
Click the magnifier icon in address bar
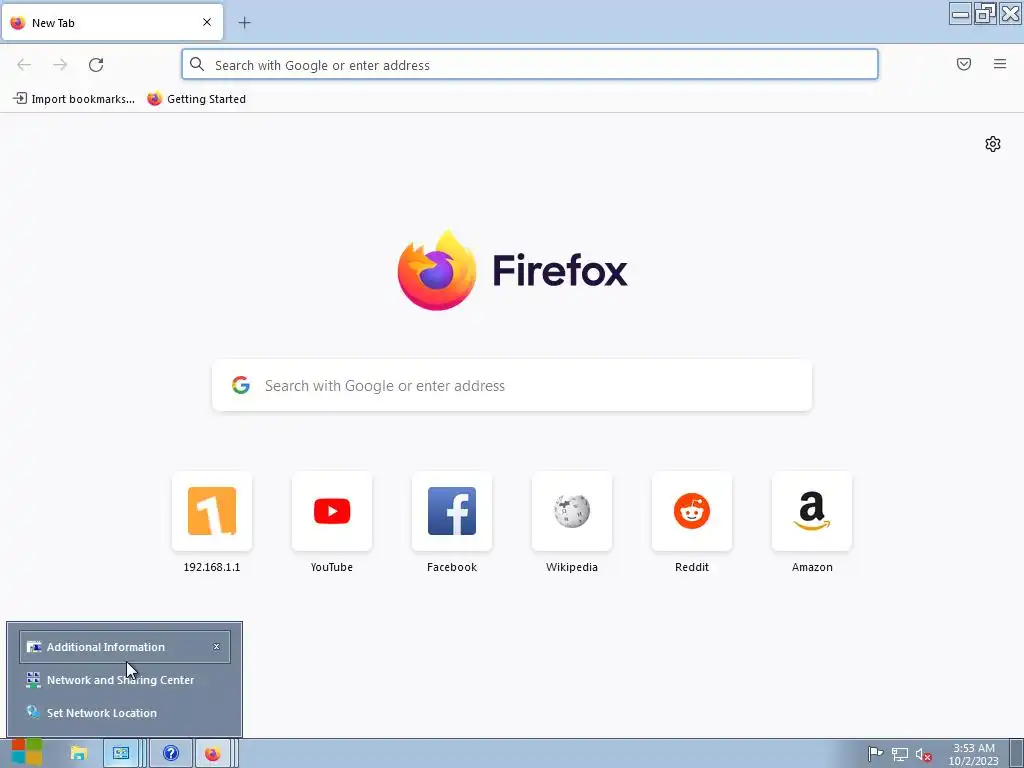point(197,64)
